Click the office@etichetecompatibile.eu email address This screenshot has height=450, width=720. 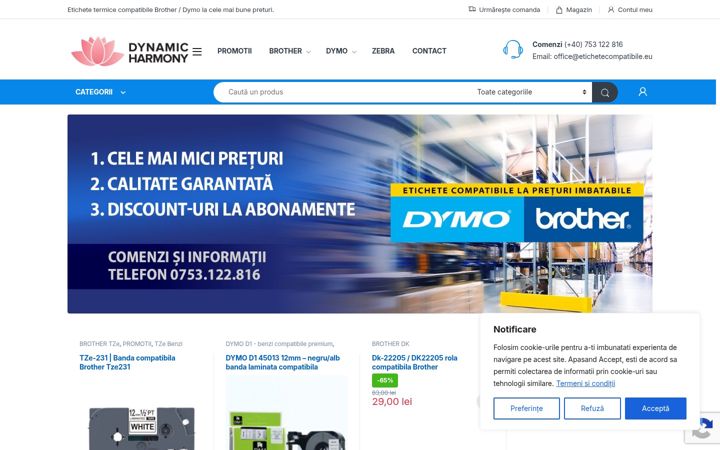602,56
